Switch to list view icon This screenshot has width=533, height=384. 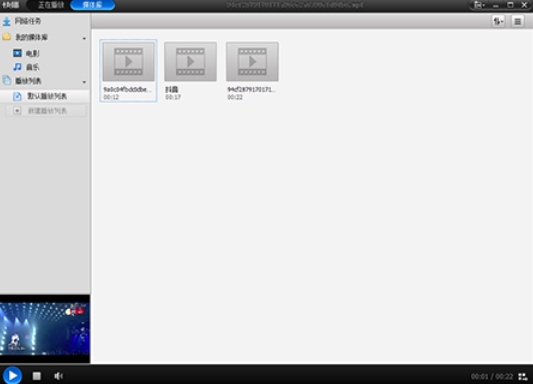click(517, 22)
